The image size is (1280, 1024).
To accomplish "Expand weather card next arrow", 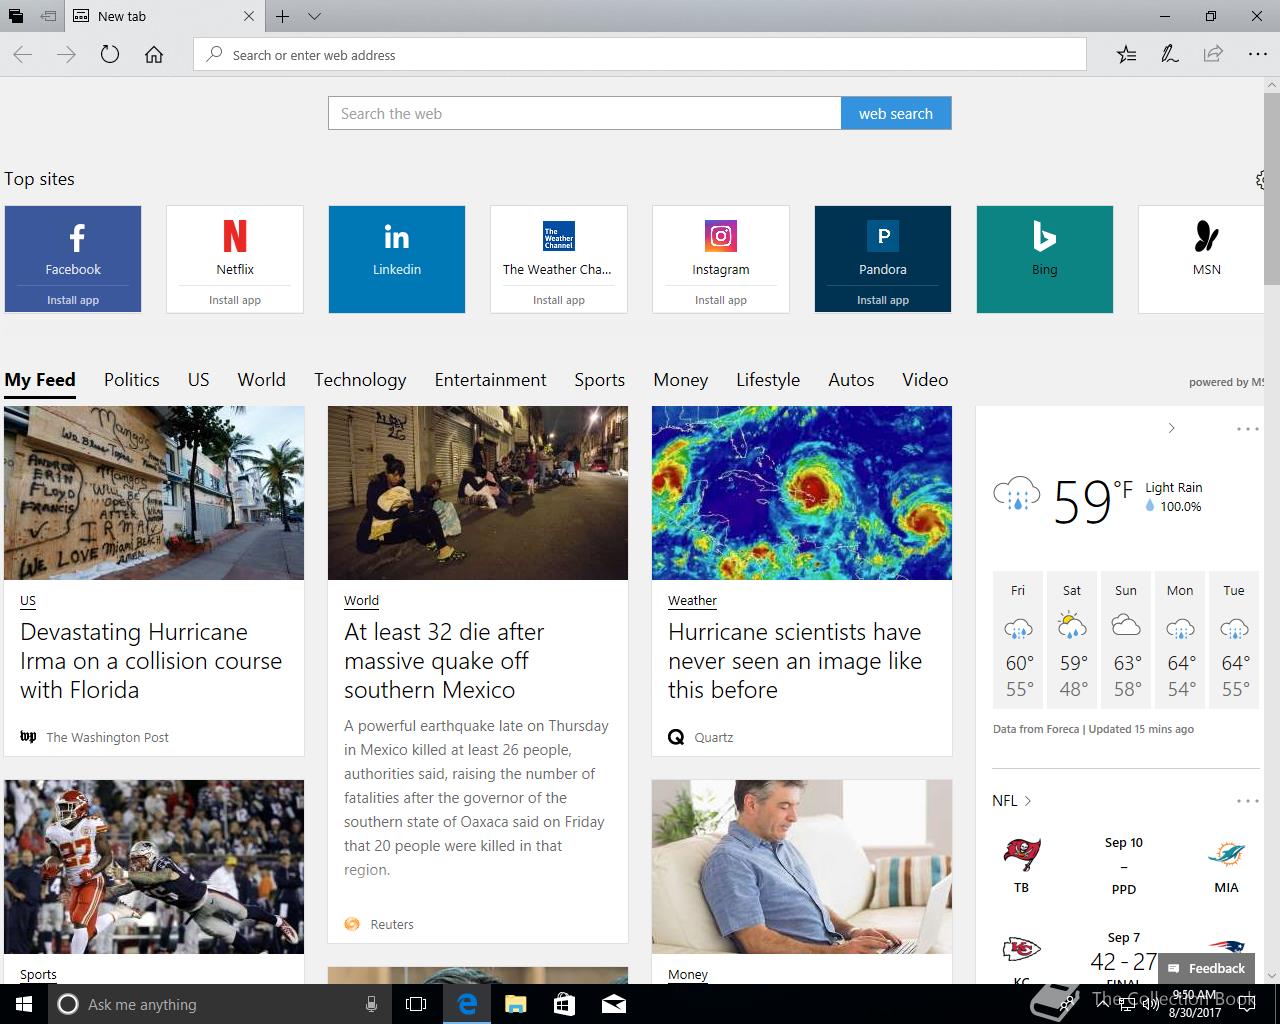I will [1171, 428].
